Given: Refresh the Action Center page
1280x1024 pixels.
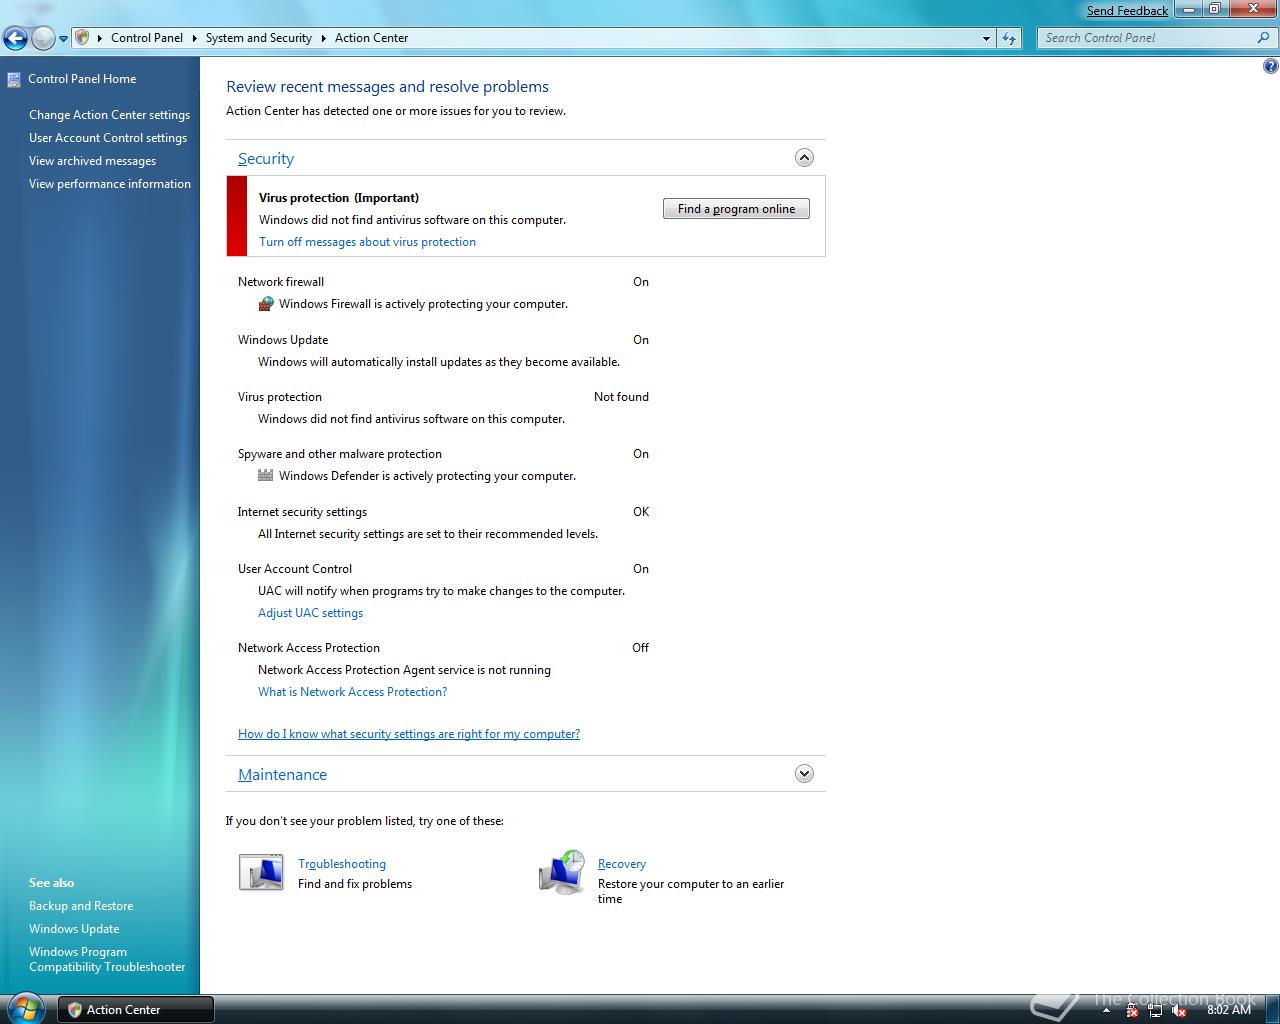Looking at the screenshot, I should [1009, 38].
